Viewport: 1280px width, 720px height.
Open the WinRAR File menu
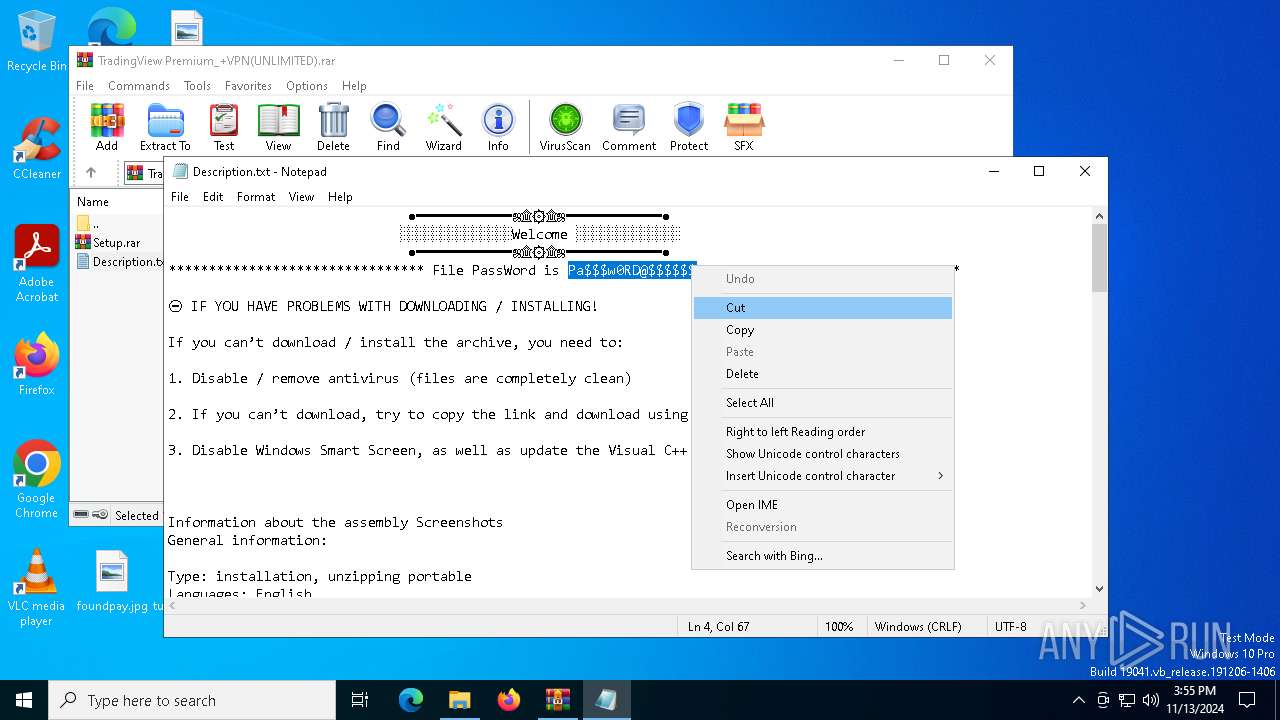(85, 86)
